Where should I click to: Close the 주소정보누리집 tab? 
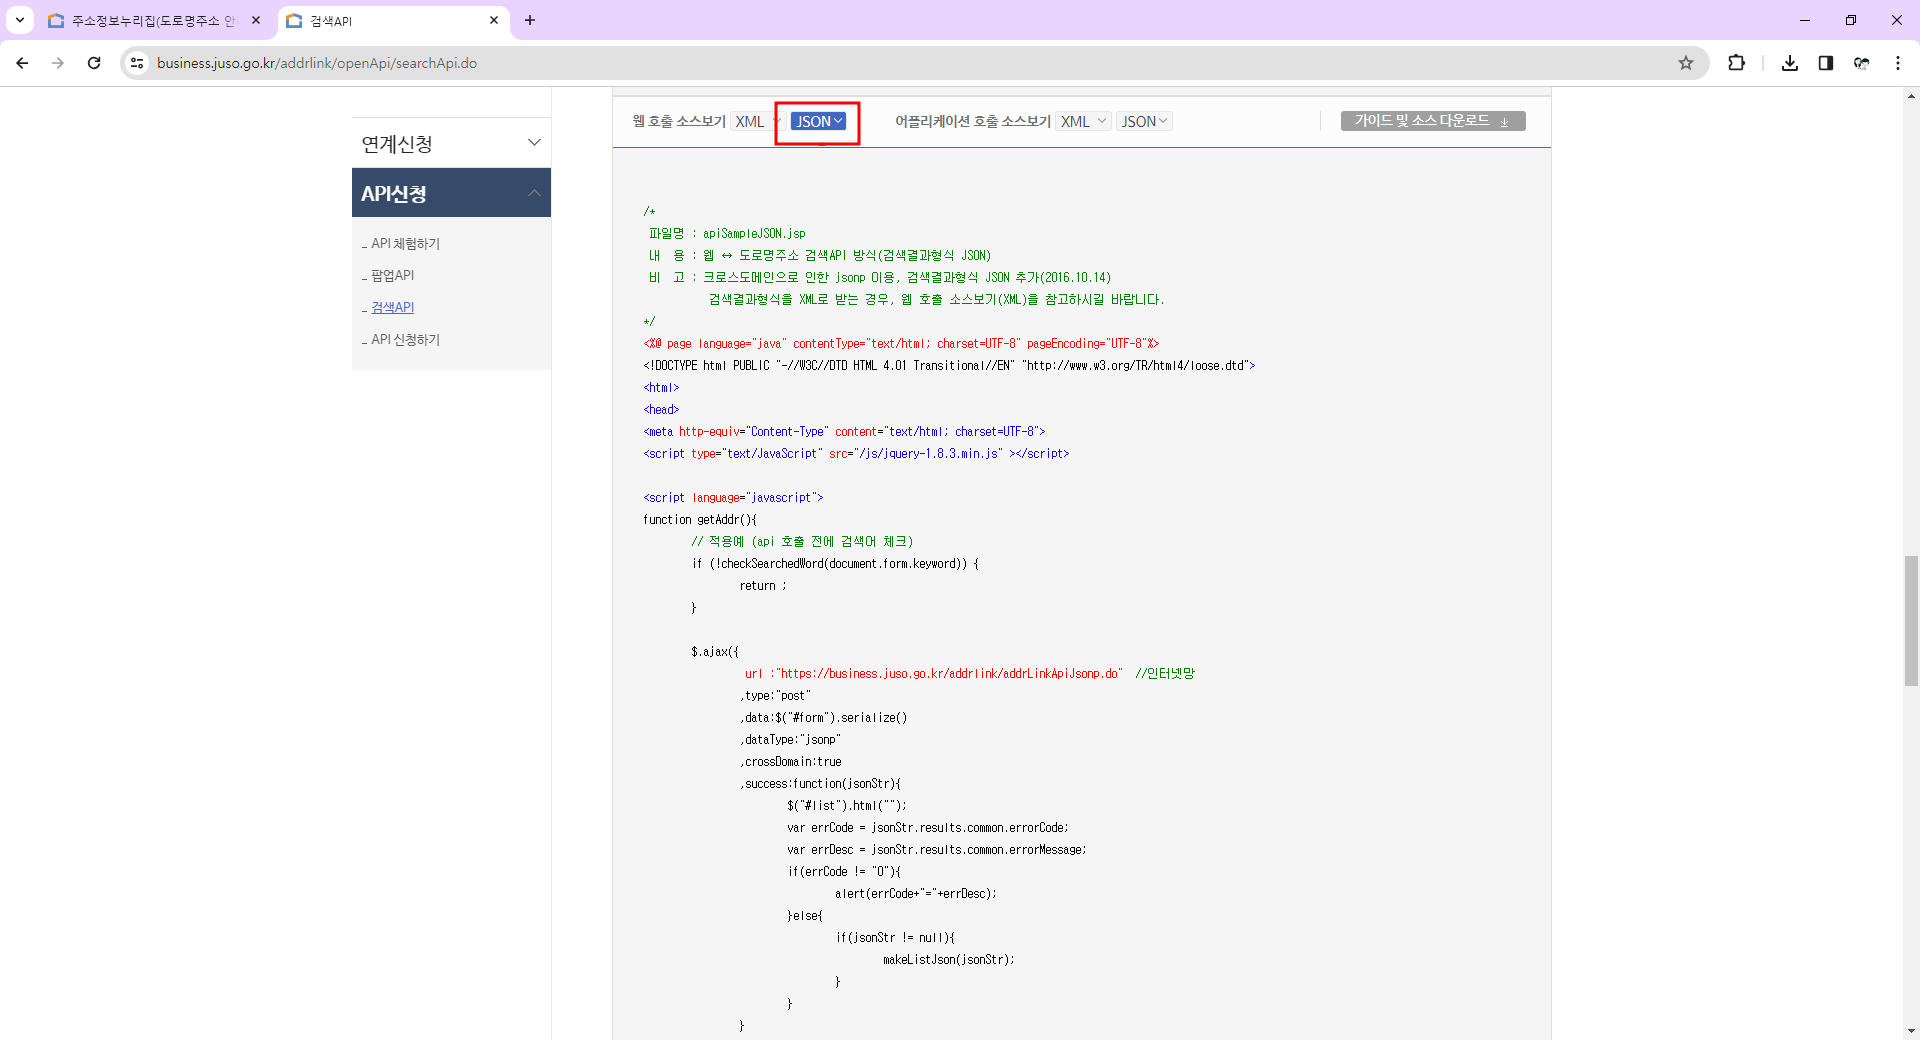pyautogui.click(x=256, y=20)
